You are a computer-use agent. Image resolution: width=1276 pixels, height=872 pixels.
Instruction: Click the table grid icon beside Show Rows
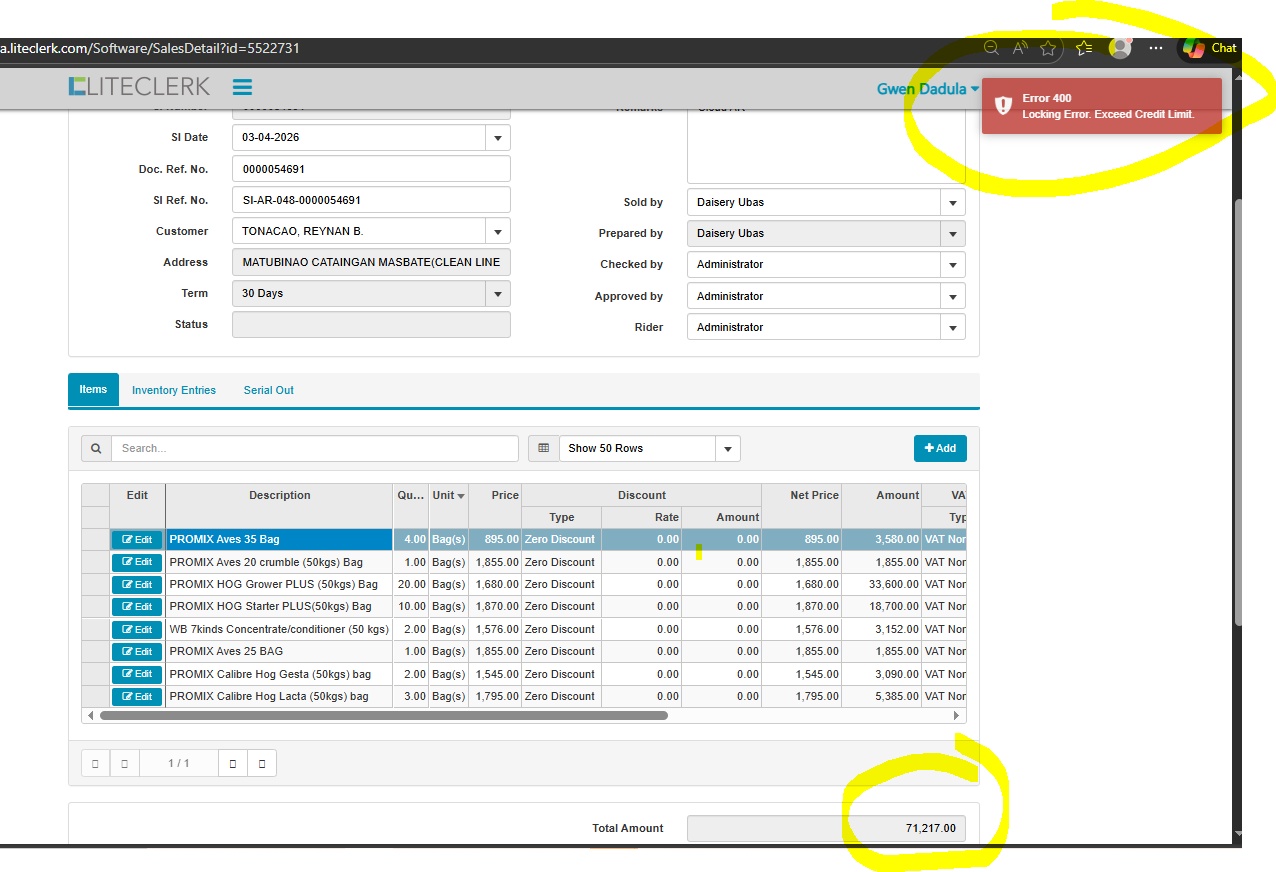coord(543,449)
